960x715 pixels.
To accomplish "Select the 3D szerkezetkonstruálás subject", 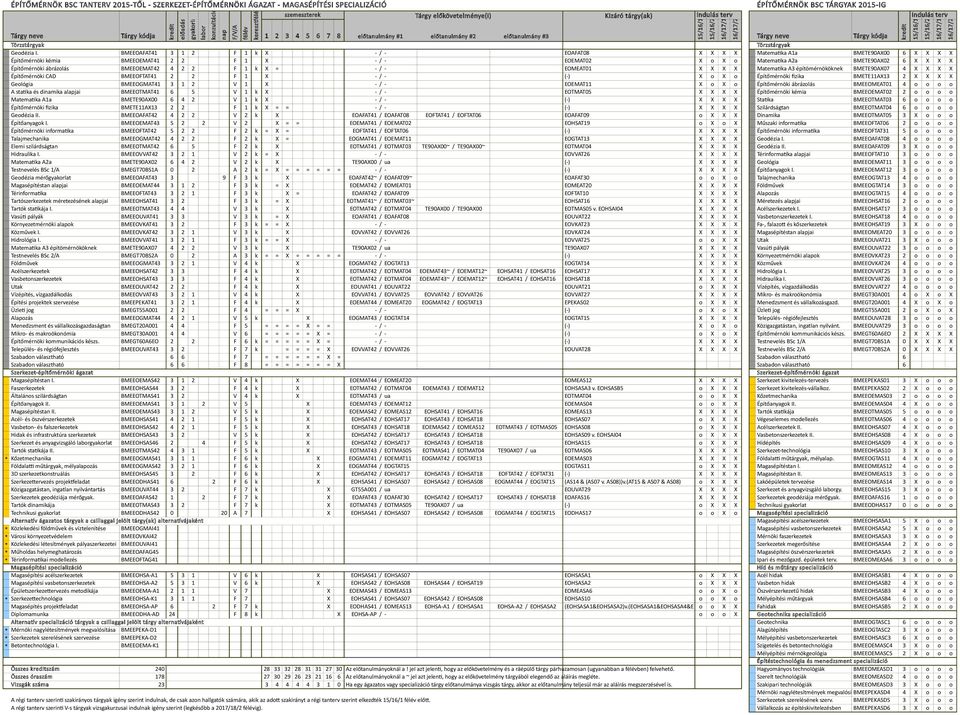I will pos(40,474).
